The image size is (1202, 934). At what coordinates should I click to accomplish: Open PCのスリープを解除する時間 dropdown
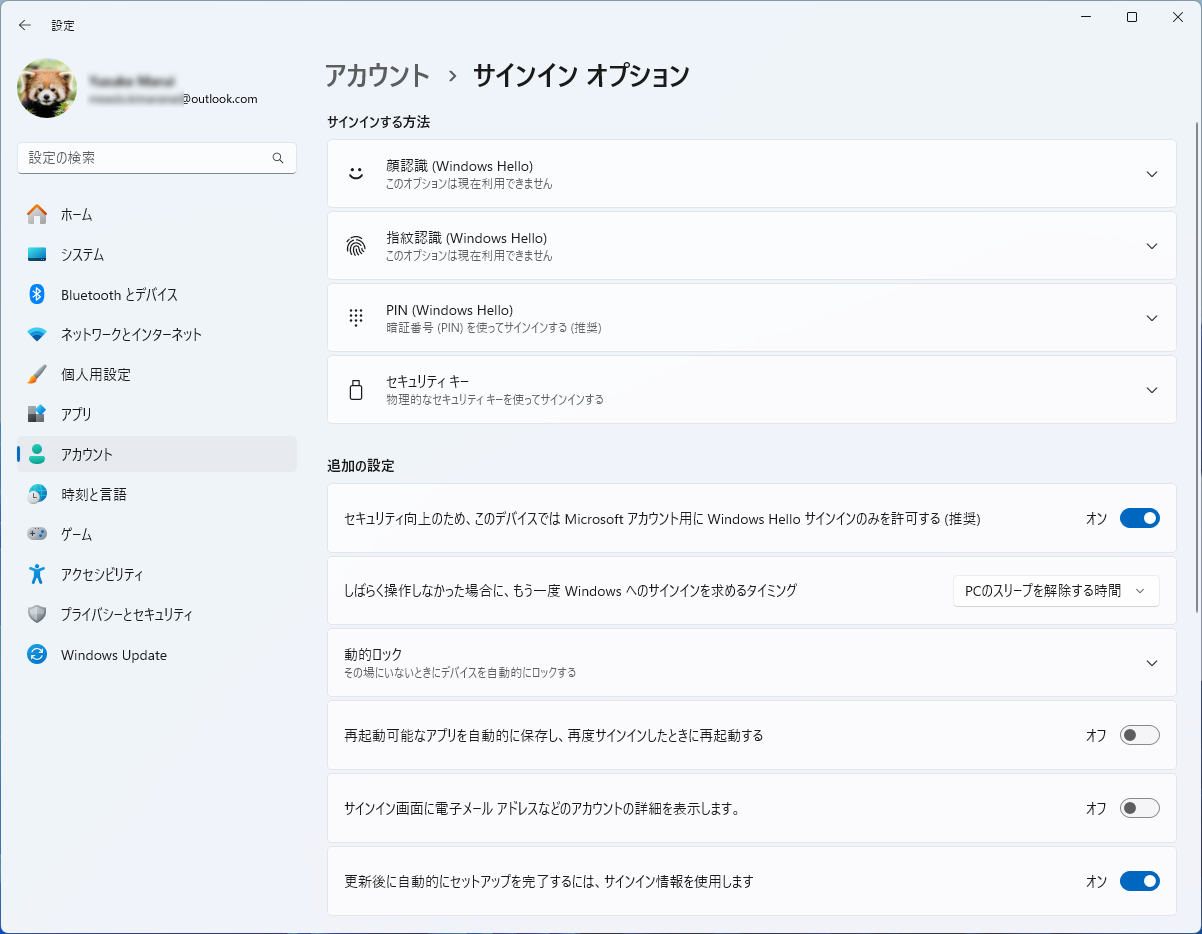[1055, 591]
